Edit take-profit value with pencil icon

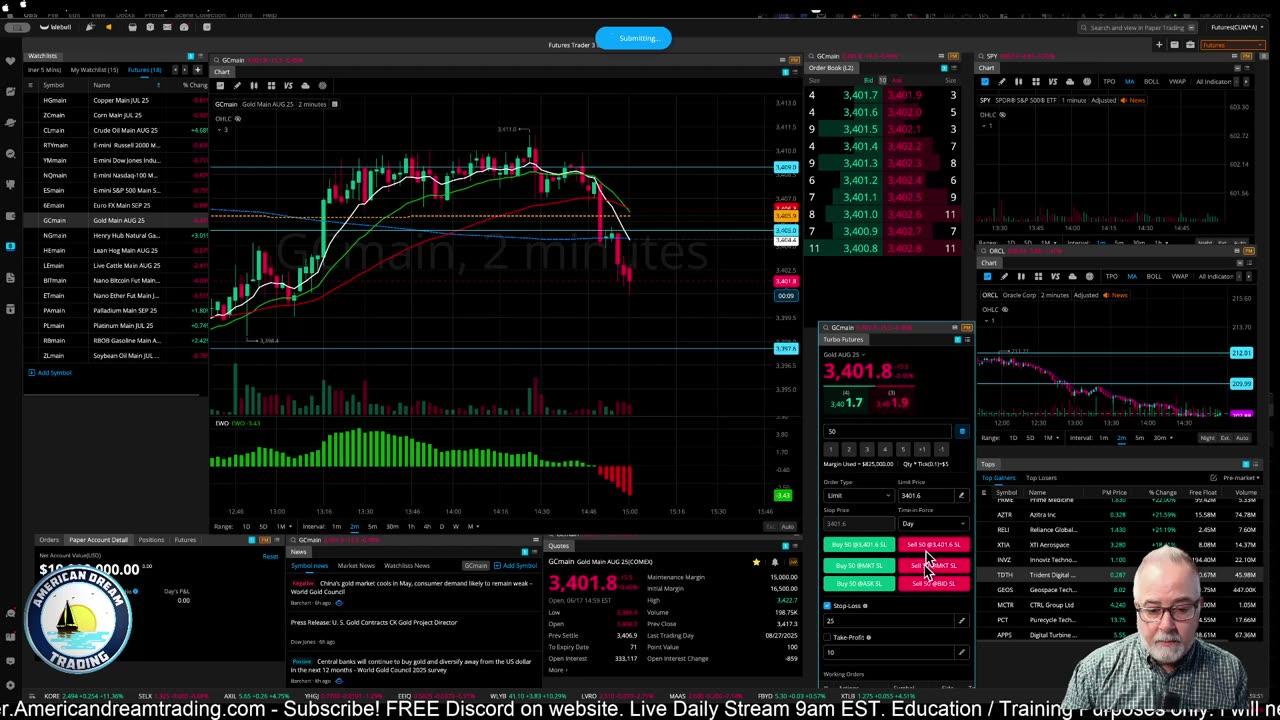(961, 652)
